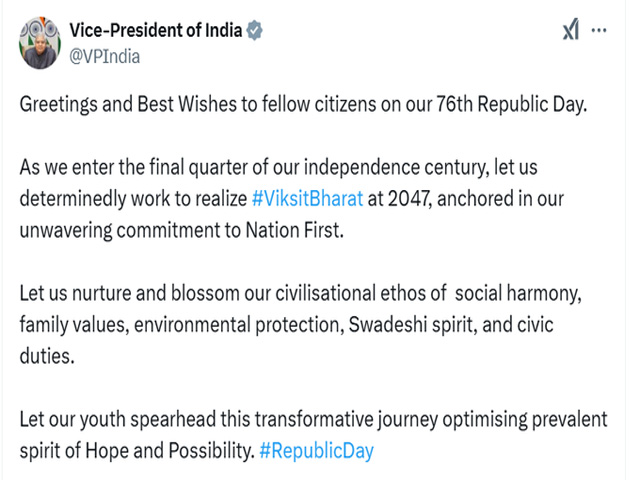Click the 'determinedly work to realize' text

133,199
